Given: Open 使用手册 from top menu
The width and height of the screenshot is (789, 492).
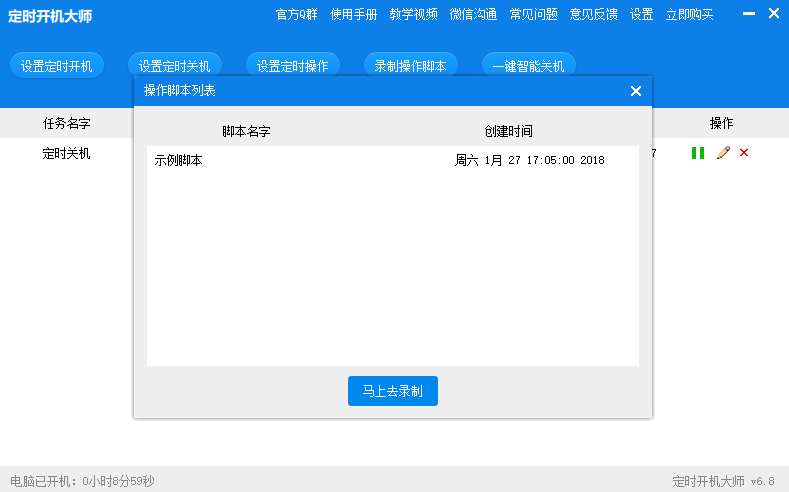Looking at the screenshot, I should click(354, 14).
